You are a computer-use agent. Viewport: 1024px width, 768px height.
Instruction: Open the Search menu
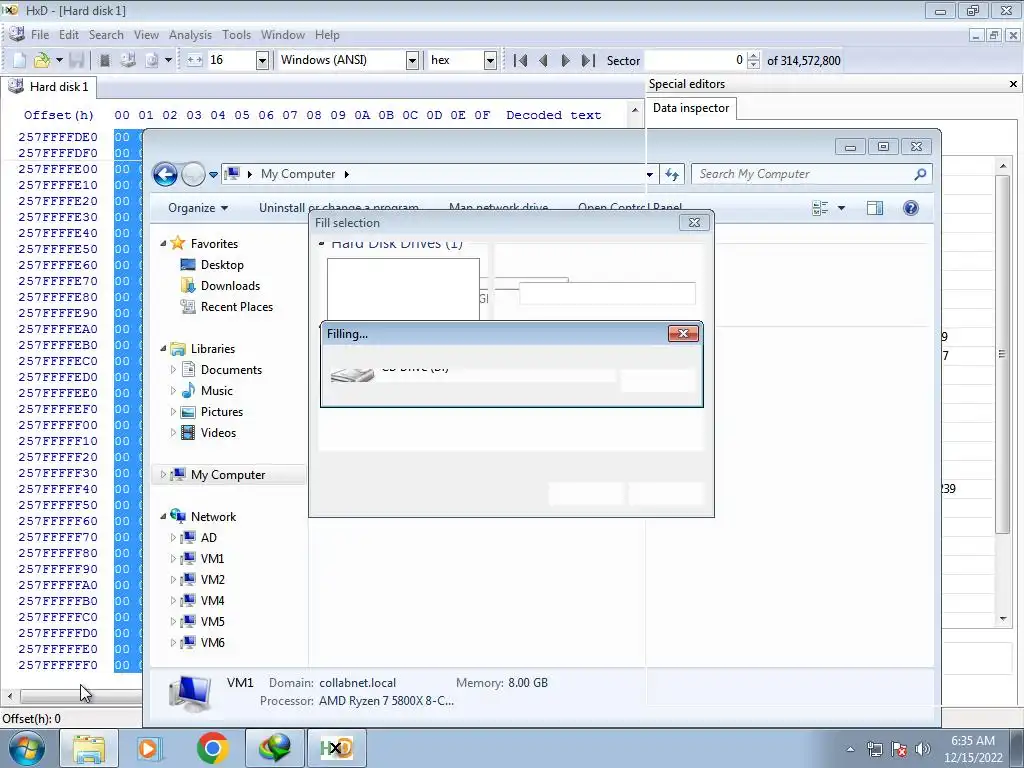[x=106, y=35]
